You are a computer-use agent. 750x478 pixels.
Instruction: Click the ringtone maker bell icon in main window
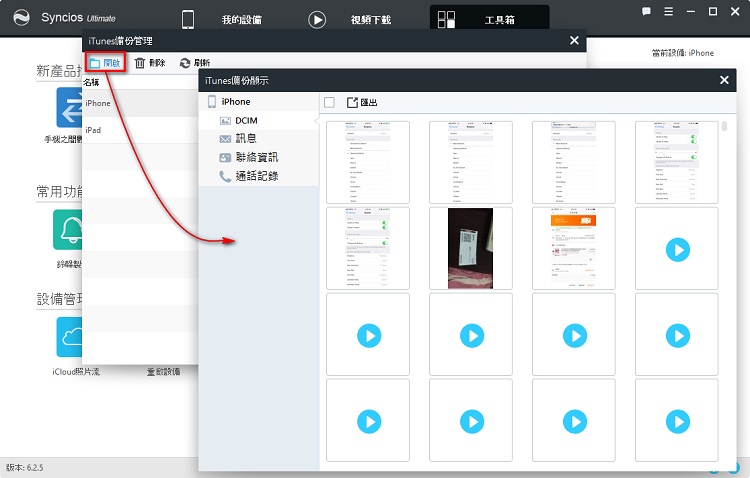coord(67,230)
